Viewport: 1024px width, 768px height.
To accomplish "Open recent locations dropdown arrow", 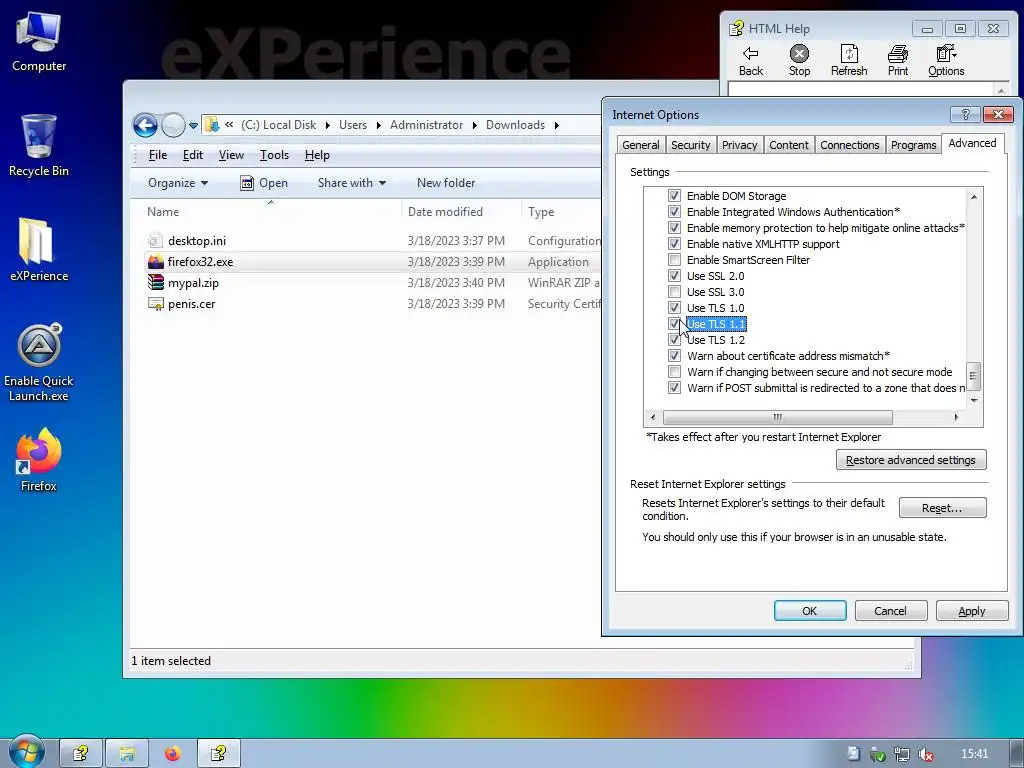I will pyautogui.click(x=193, y=125).
